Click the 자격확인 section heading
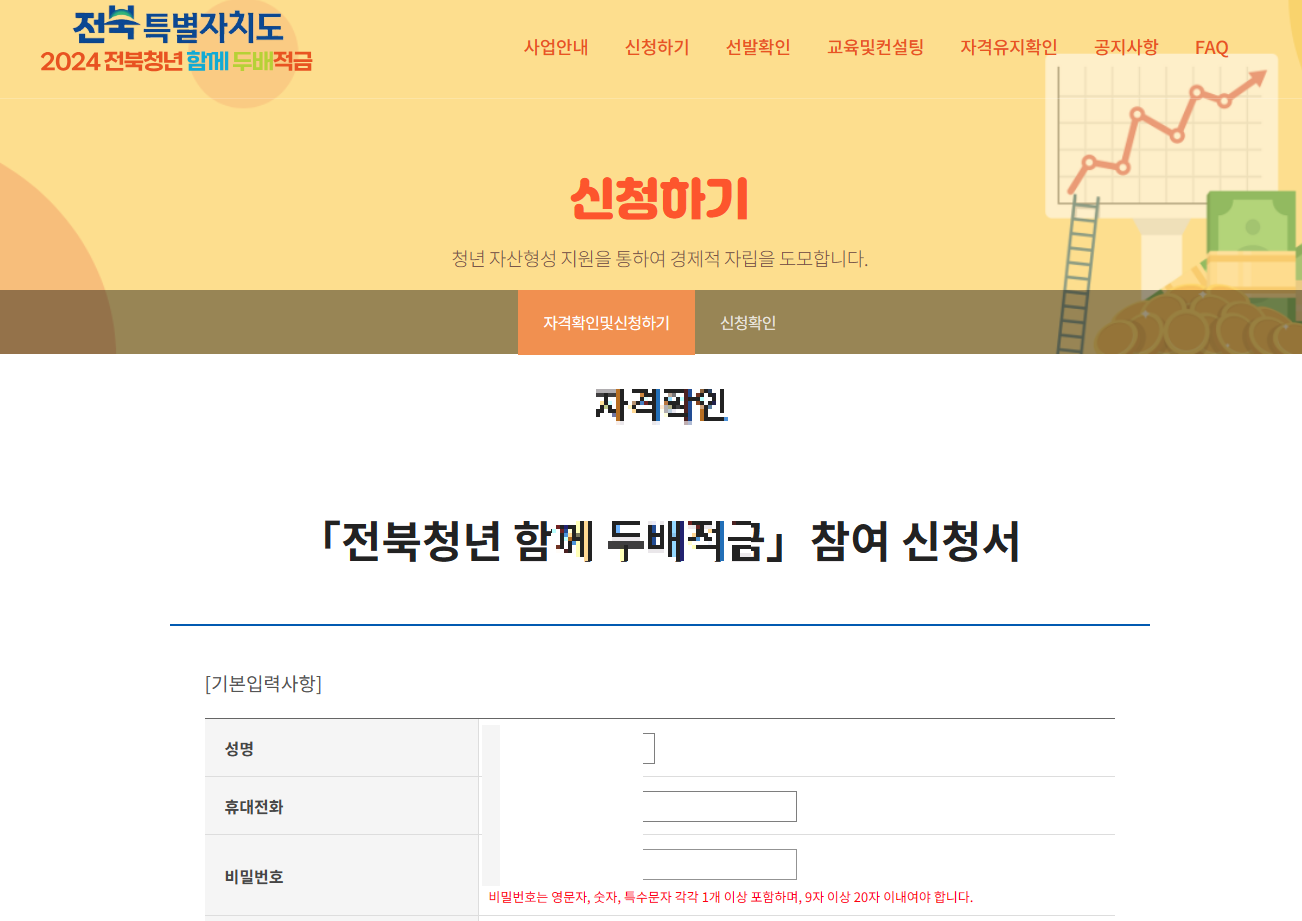Image resolution: width=1302 pixels, height=921 pixels. [661, 405]
